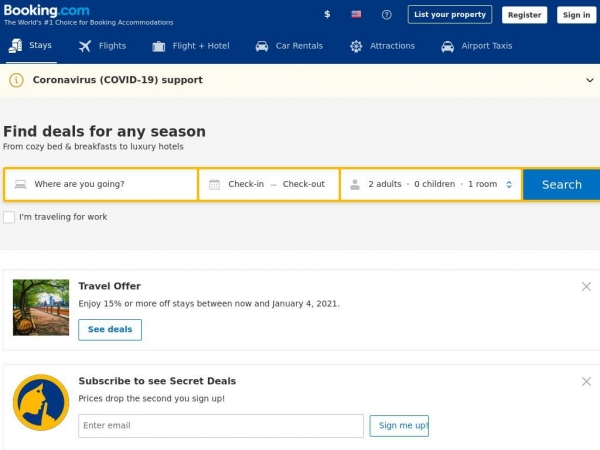Click the Car Rentals car icon
Image resolution: width=600 pixels, height=450 pixels.
click(x=262, y=46)
